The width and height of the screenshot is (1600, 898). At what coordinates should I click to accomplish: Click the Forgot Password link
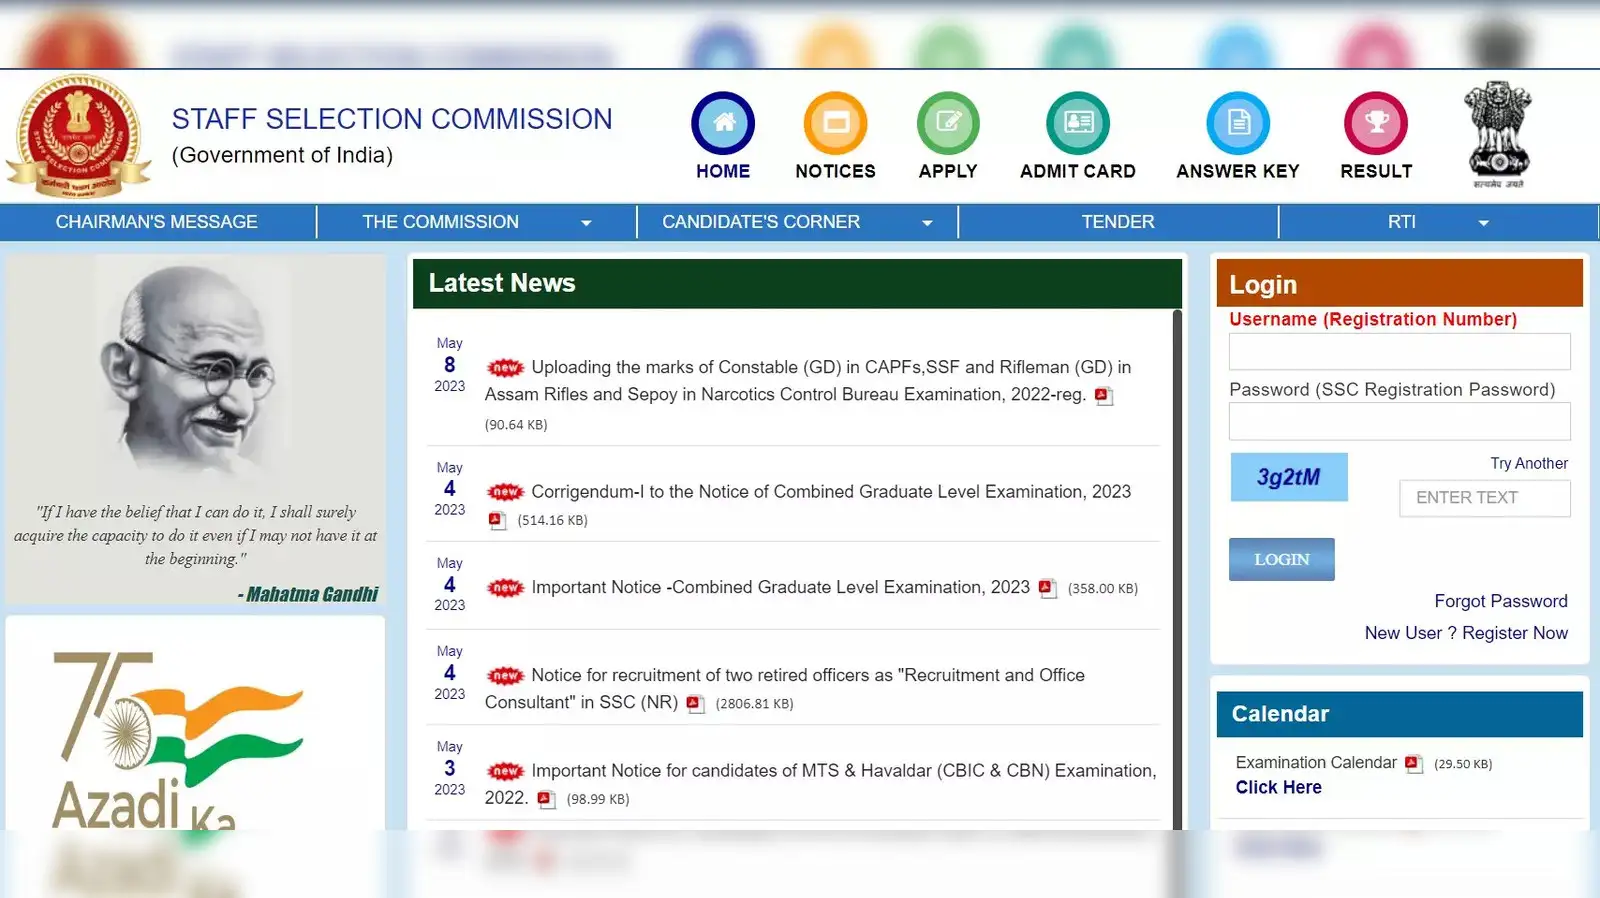click(1500, 601)
